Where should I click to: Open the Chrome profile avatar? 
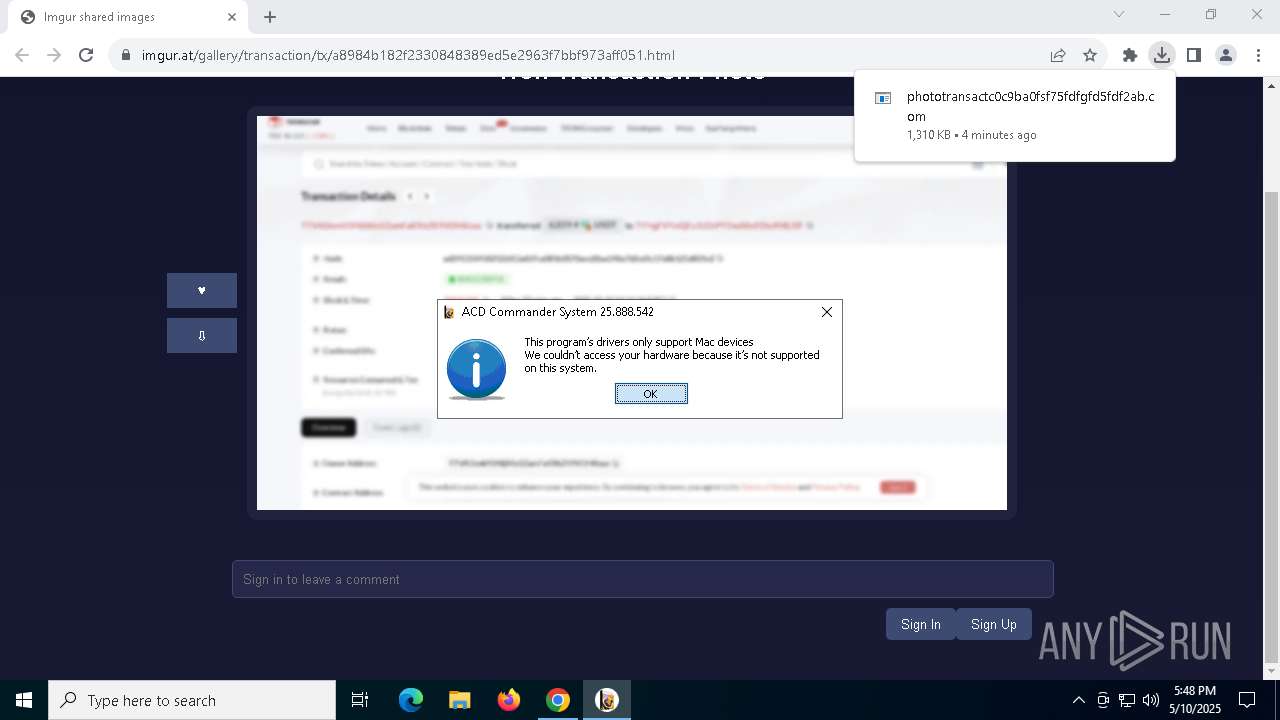[1225, 55]
